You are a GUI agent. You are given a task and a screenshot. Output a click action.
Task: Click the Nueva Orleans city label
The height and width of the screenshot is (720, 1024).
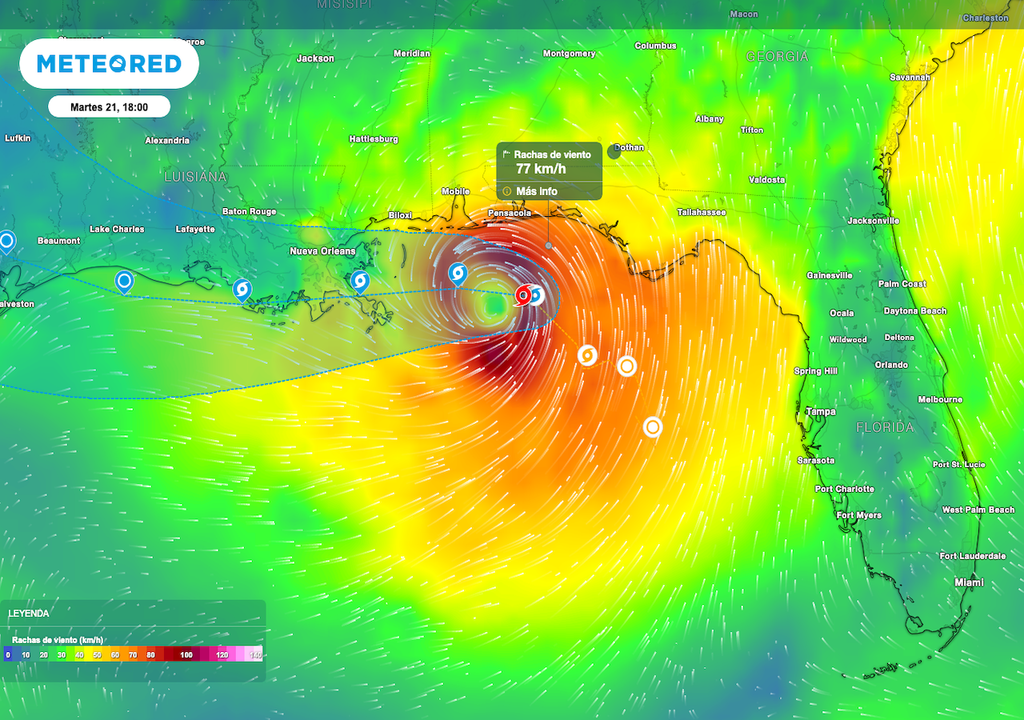tap(323, 251)
